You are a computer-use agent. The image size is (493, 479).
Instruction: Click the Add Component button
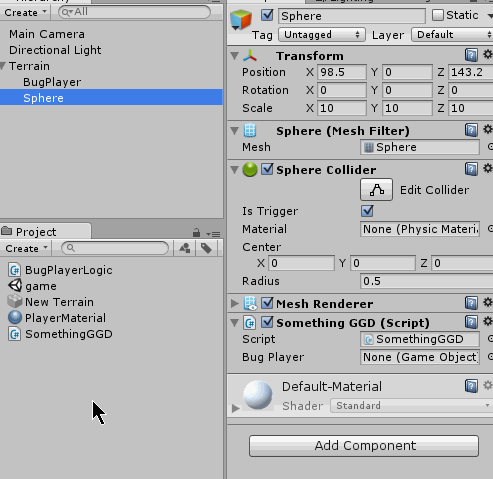tap(364, 446)
